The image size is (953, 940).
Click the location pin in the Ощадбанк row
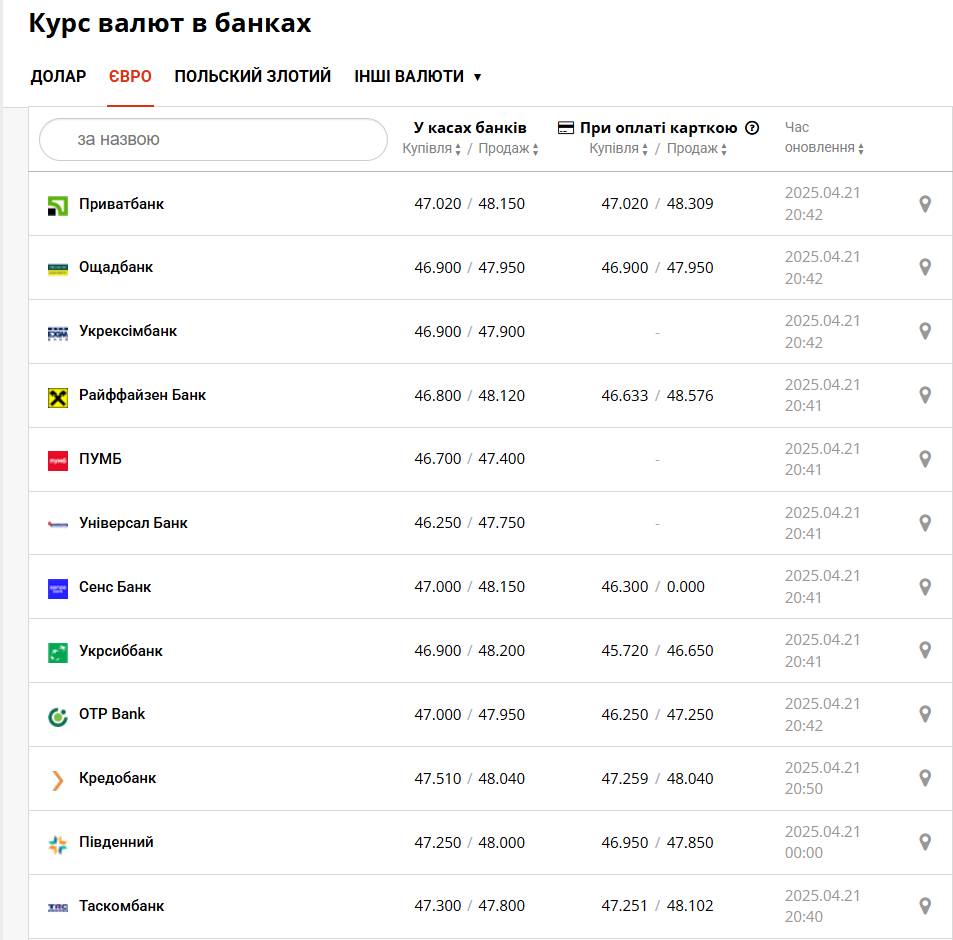tap(925, 267)
